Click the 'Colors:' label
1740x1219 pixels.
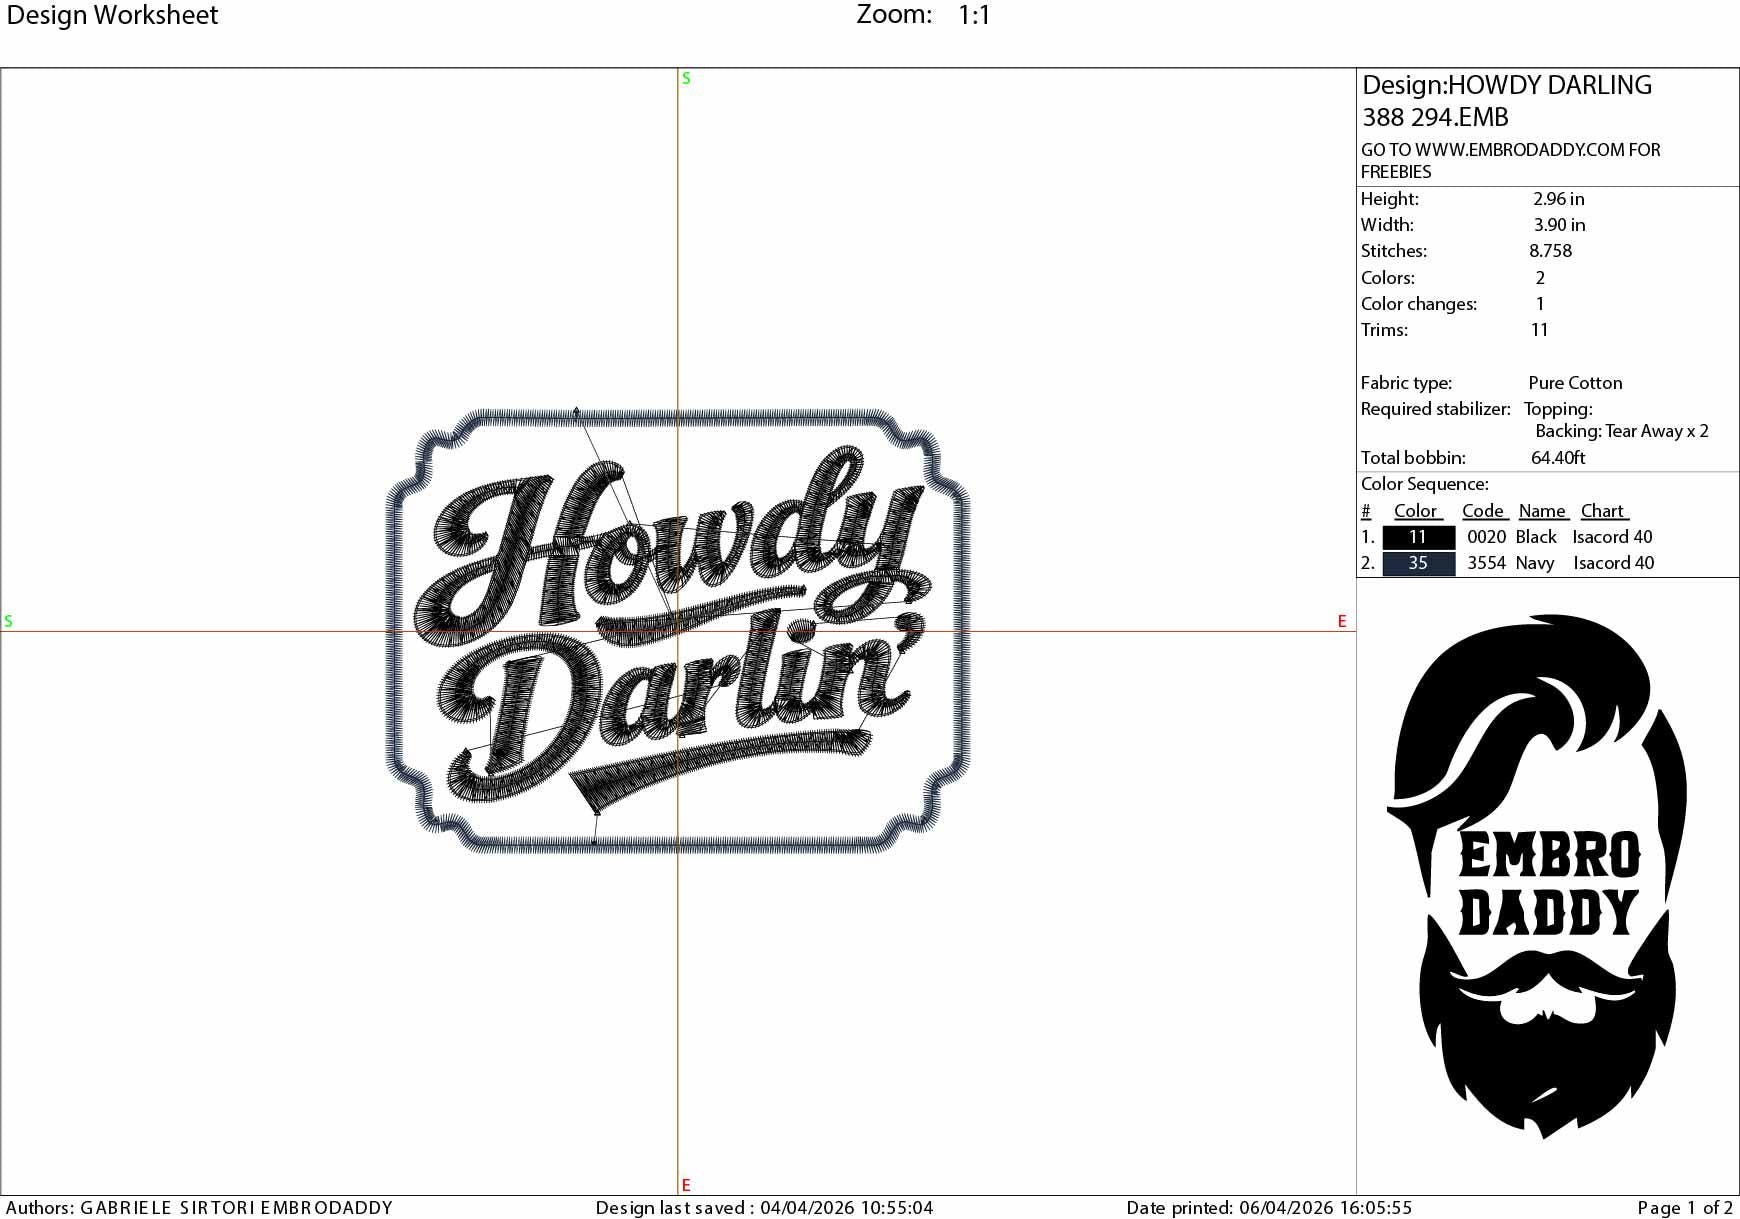[1387, 278]
